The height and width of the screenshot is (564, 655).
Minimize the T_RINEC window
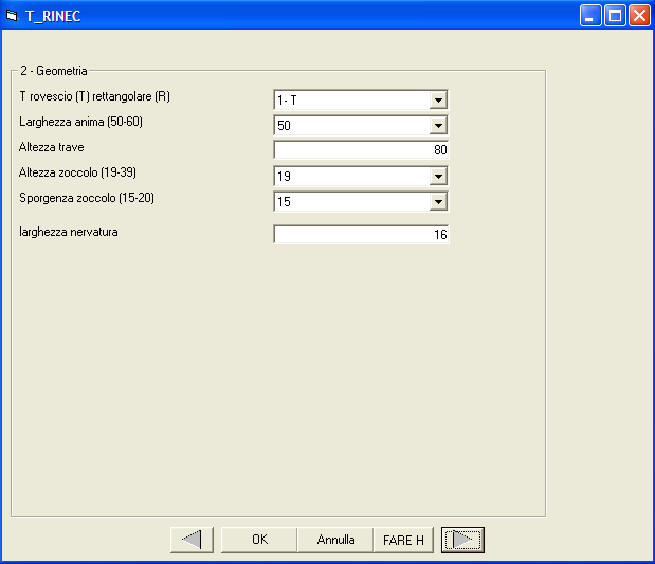pyautogui.click(x=592, y=15)
